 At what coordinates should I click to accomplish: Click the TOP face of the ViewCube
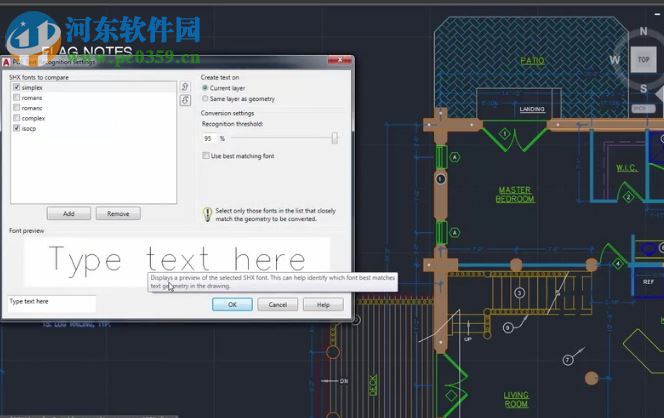coord(643,60)
